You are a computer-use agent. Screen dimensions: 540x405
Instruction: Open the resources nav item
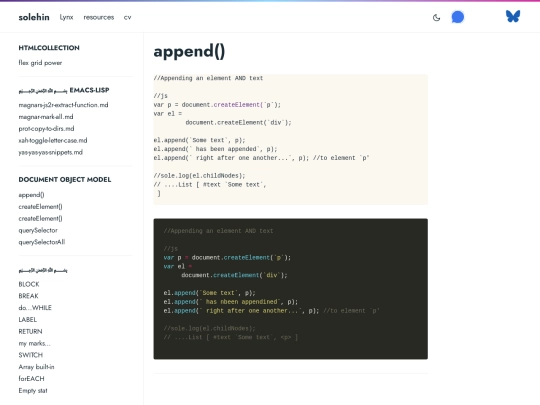pyautogui.click(x=98, y=17)
